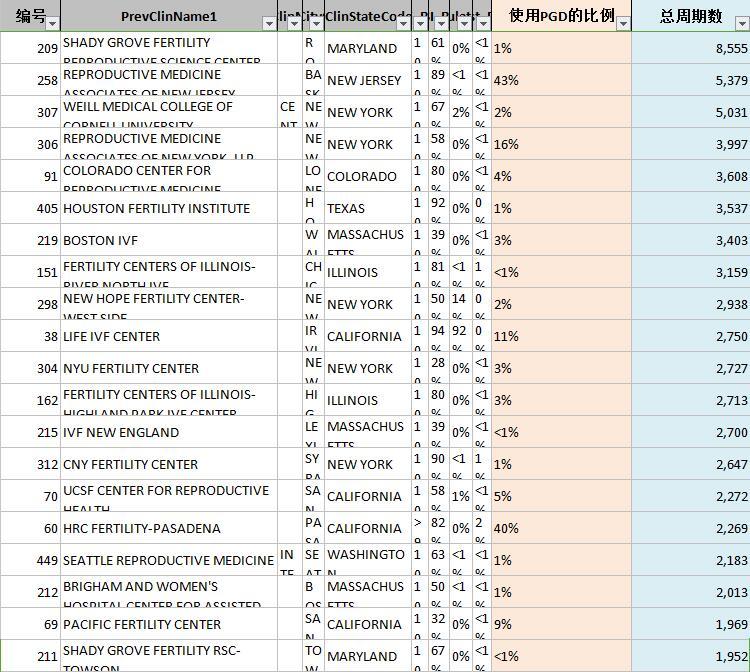Click total cycles cell 1,952
750x672 pixels.
click(691, 656)
